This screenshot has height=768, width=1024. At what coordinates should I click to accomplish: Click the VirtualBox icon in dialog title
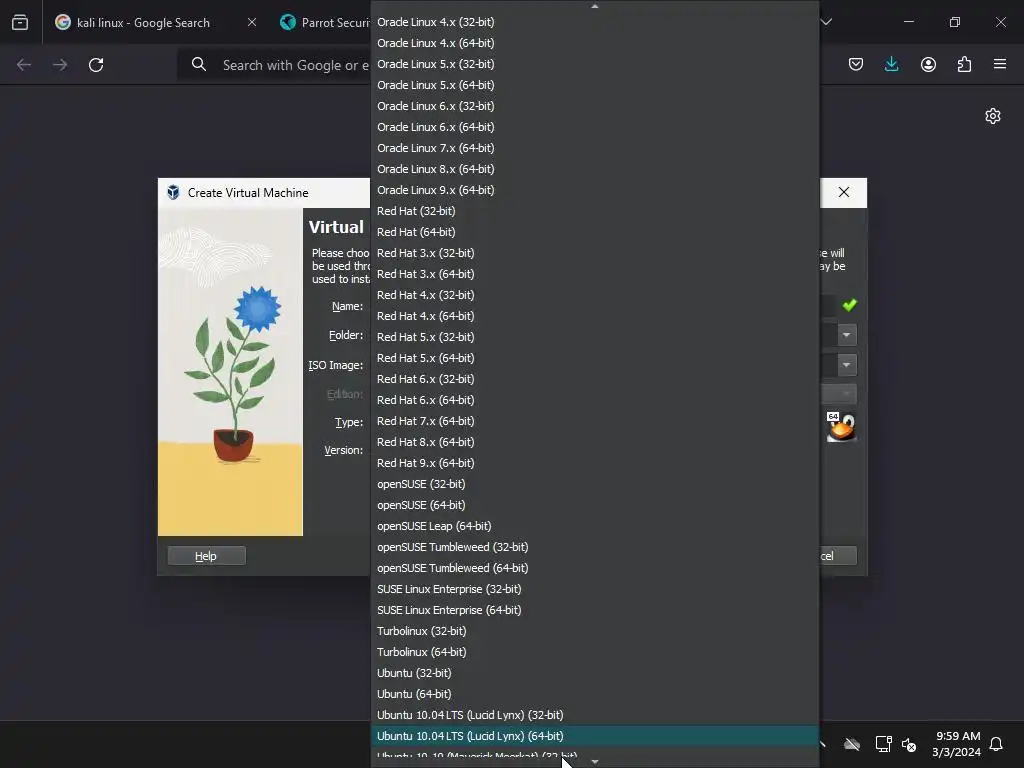[x=173, y=193]
